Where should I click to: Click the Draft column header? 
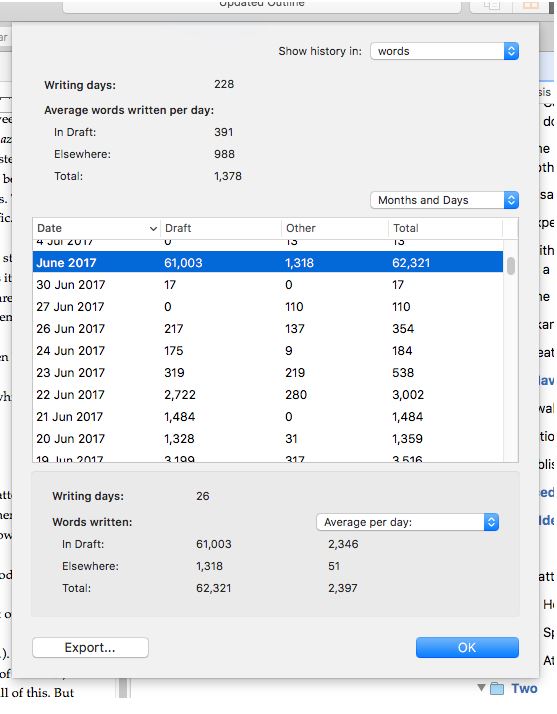(x=221, y=228)
